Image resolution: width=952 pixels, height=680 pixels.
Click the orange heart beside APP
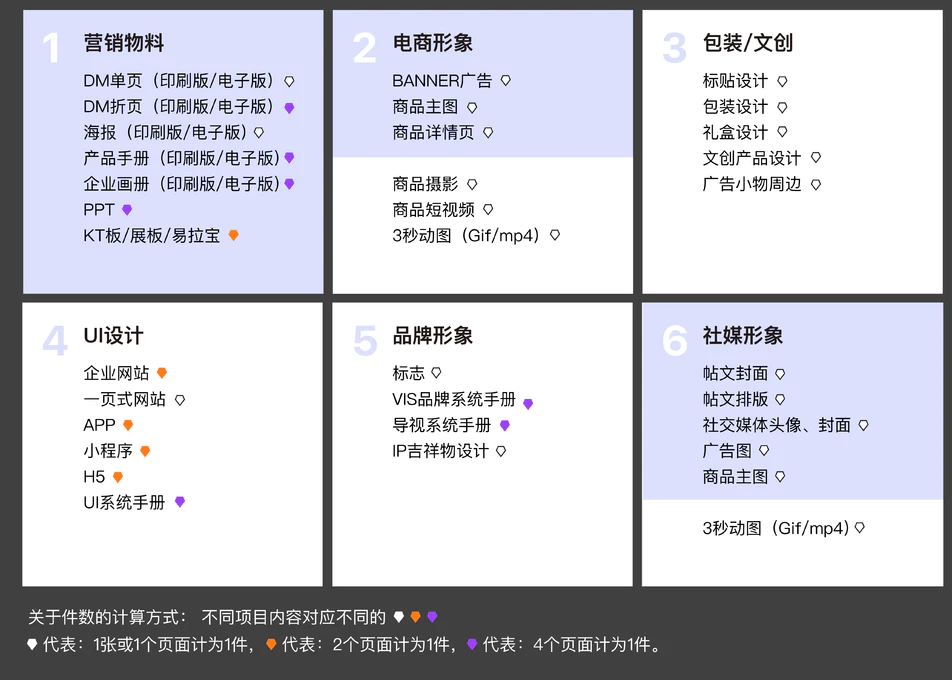(x=127, y=424)
